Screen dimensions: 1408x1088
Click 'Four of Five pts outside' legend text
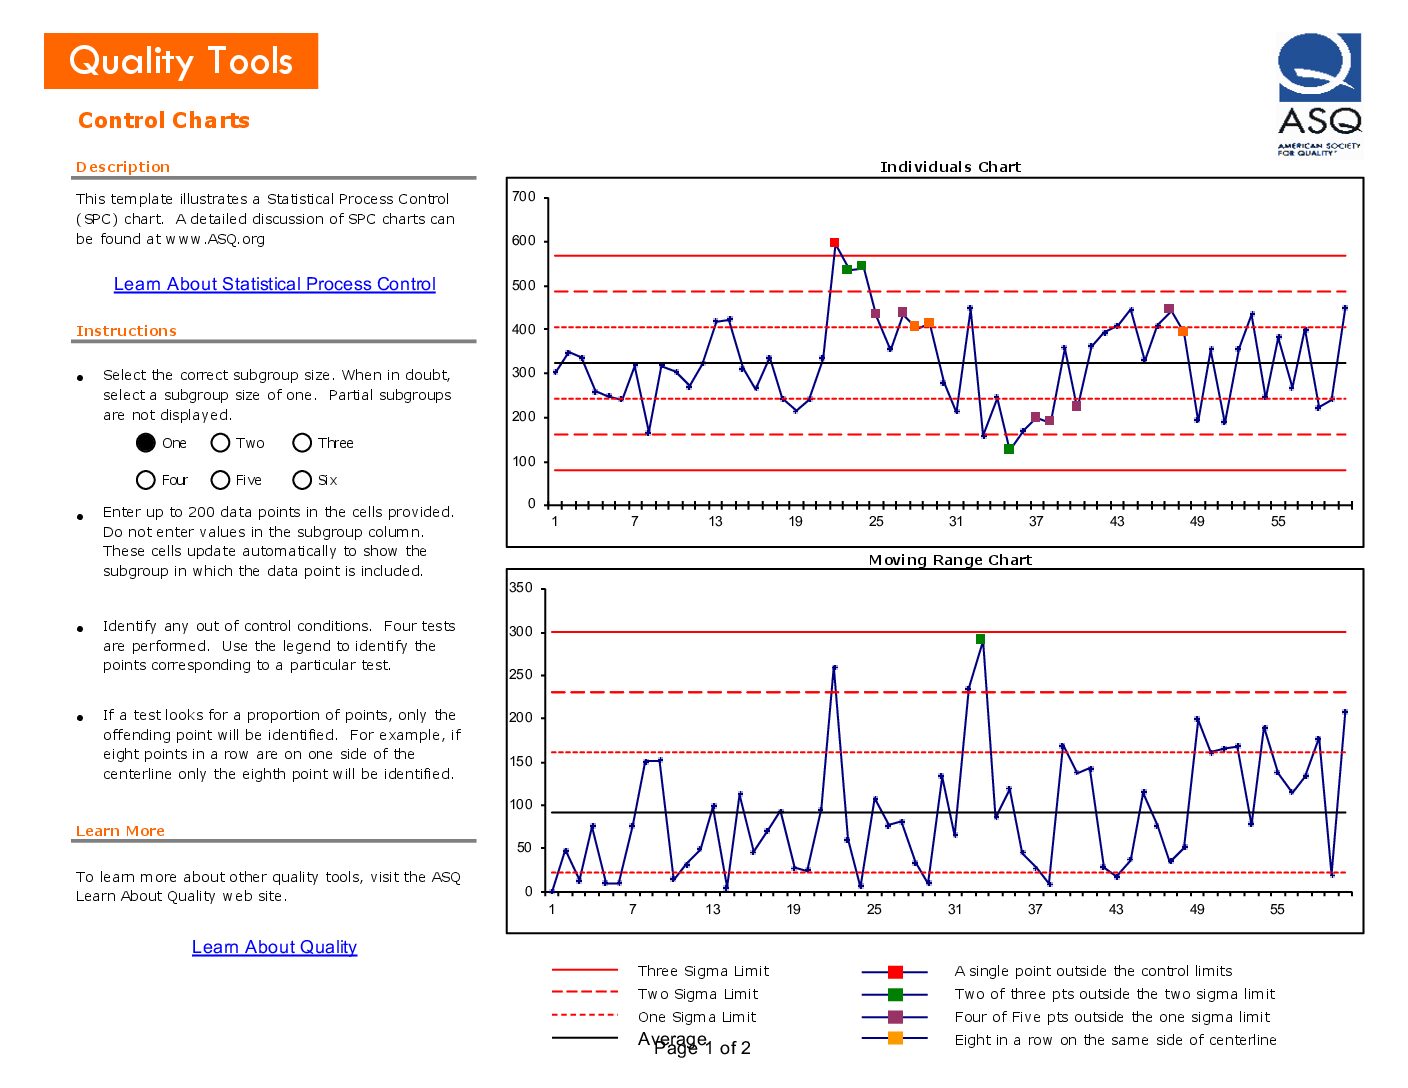[1112, 1017]
